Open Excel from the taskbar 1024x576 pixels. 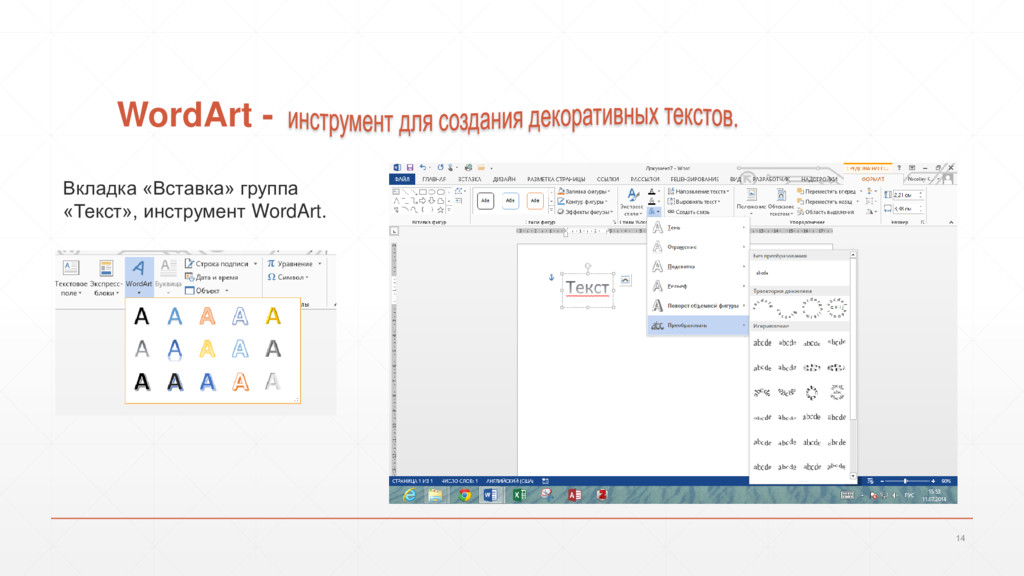point(519,496)
